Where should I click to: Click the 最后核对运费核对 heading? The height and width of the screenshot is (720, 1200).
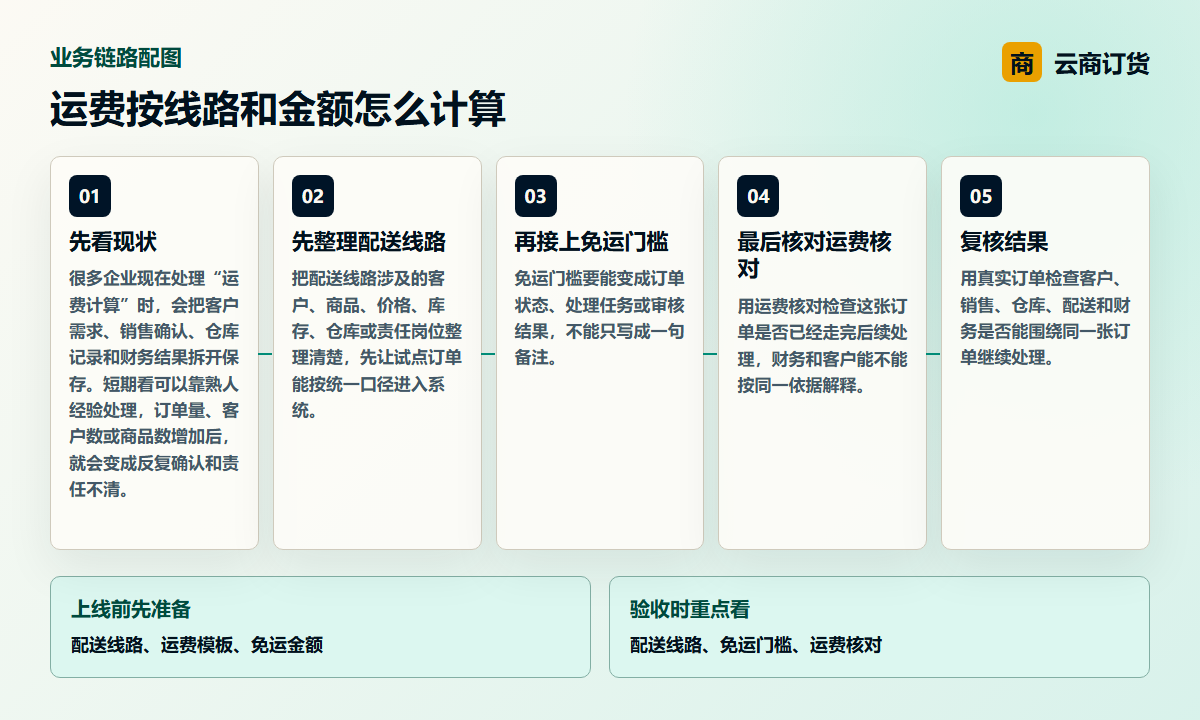[x=814, y=255]
